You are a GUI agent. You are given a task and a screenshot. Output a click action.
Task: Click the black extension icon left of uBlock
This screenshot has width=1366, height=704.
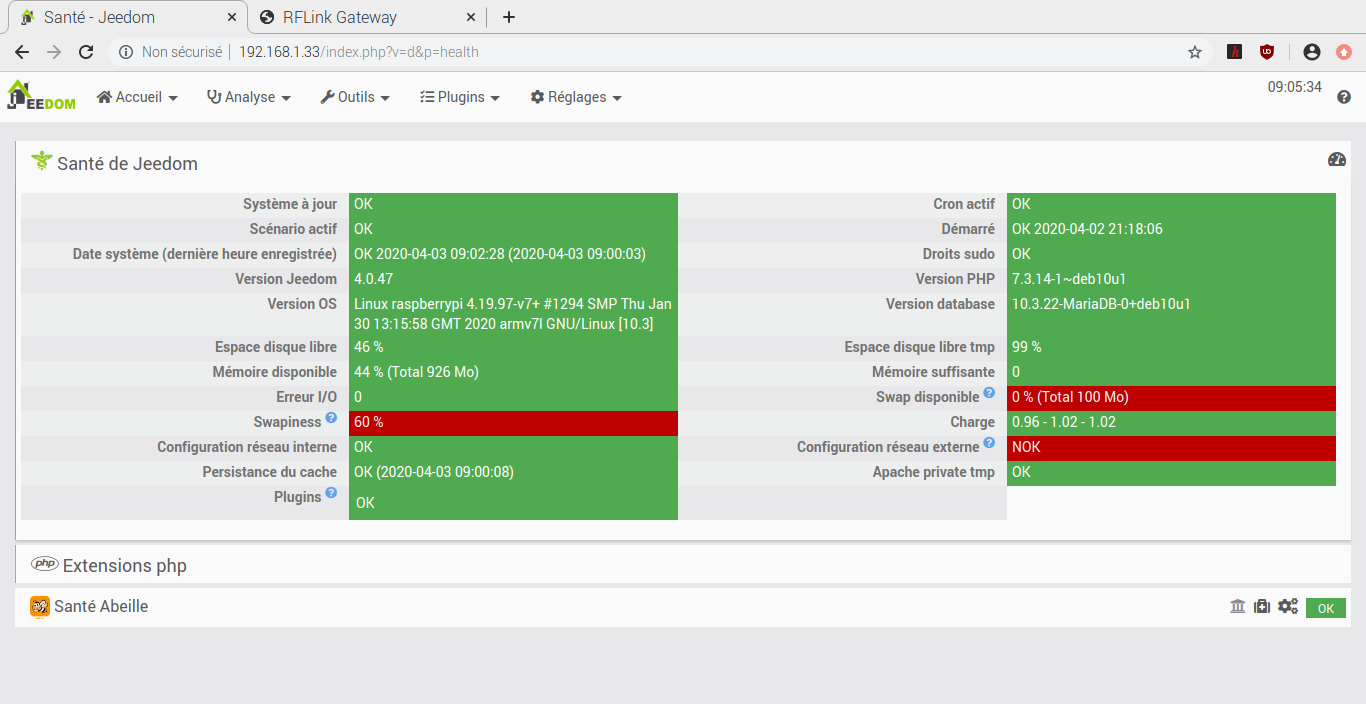click(1235, 52)
